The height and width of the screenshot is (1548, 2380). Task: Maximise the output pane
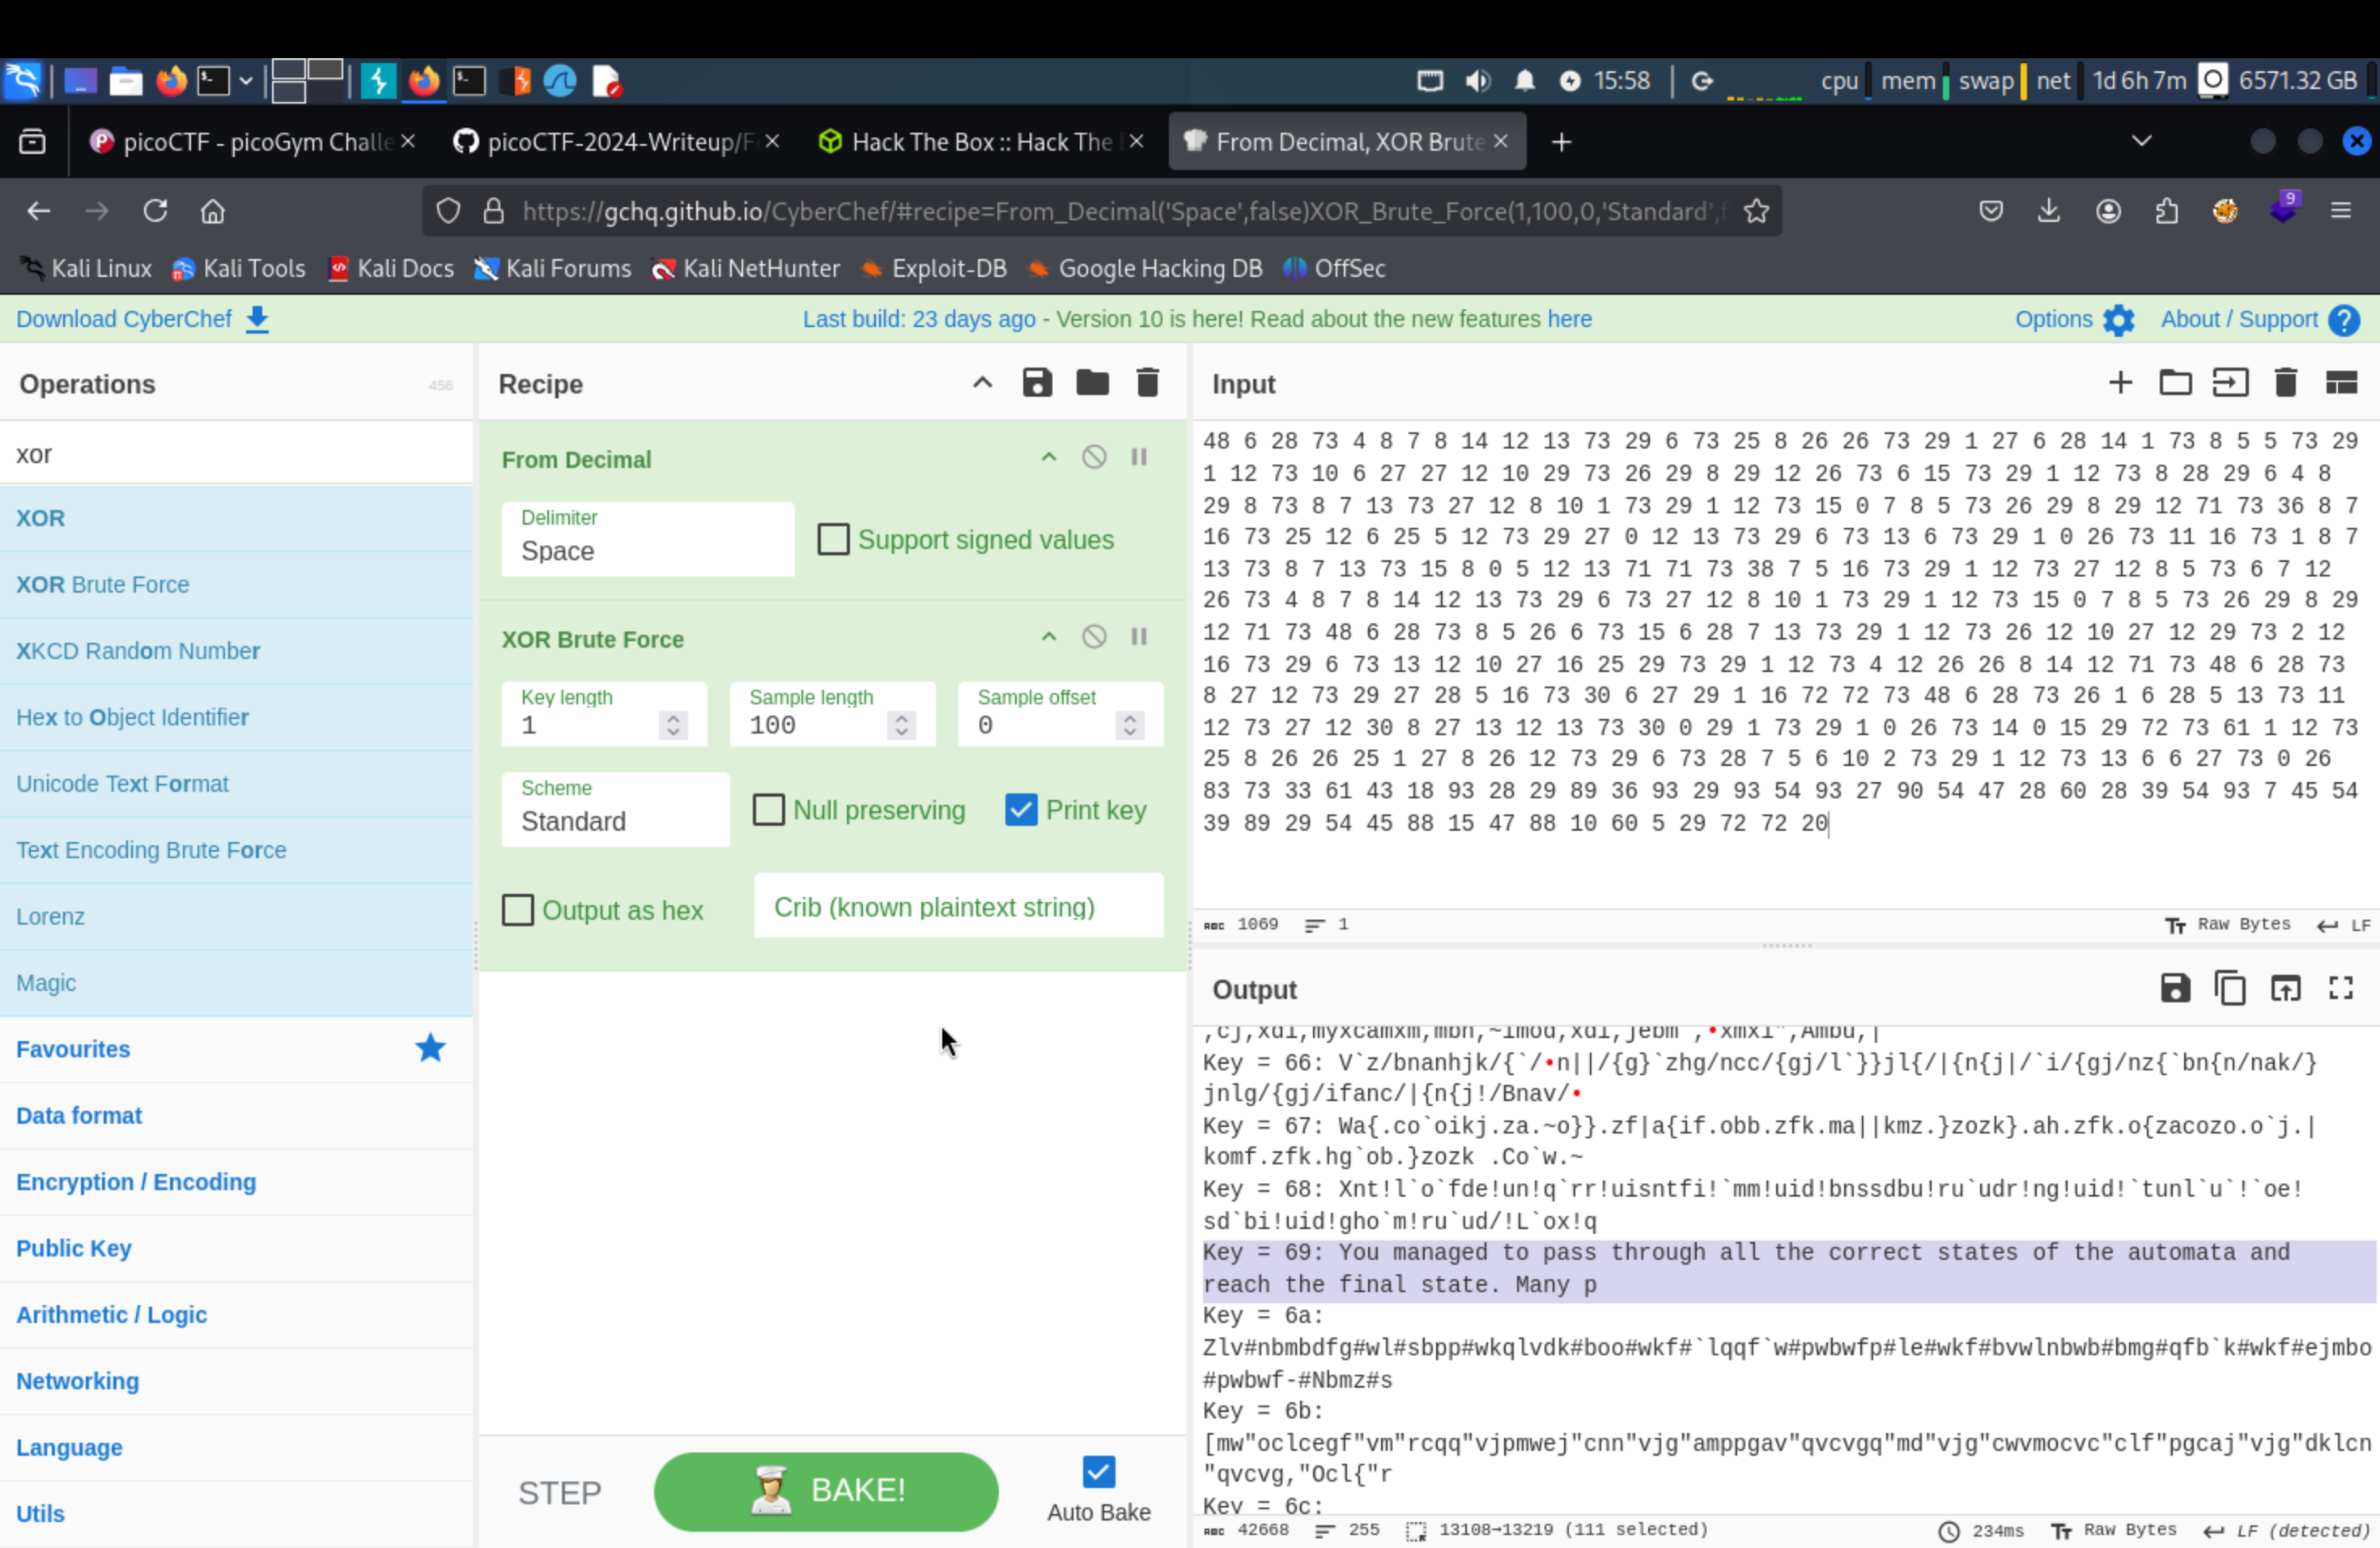coord(2341,989)
